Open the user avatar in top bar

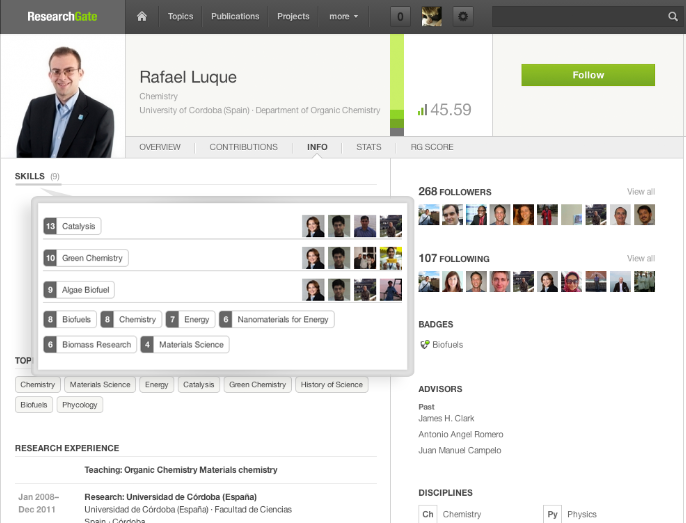click(432, 16)
